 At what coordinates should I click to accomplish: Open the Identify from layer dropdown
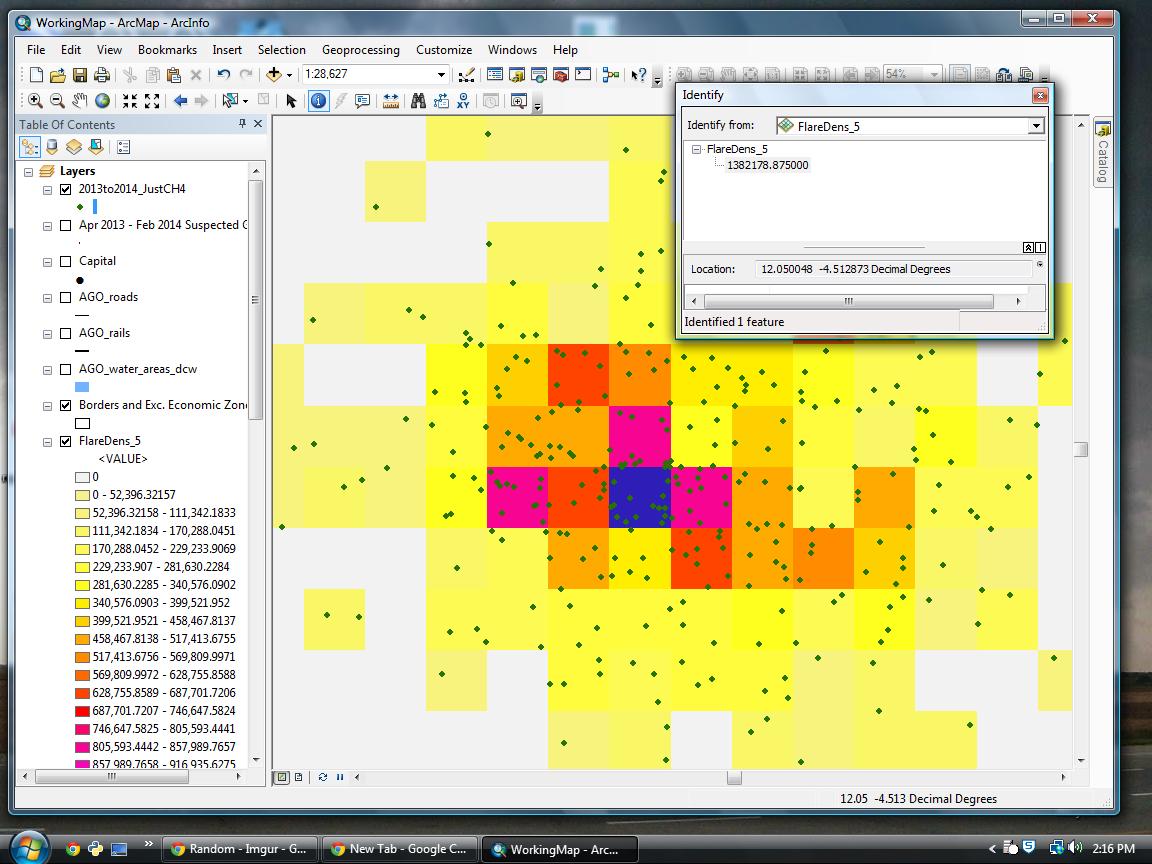click(1036, 126)
